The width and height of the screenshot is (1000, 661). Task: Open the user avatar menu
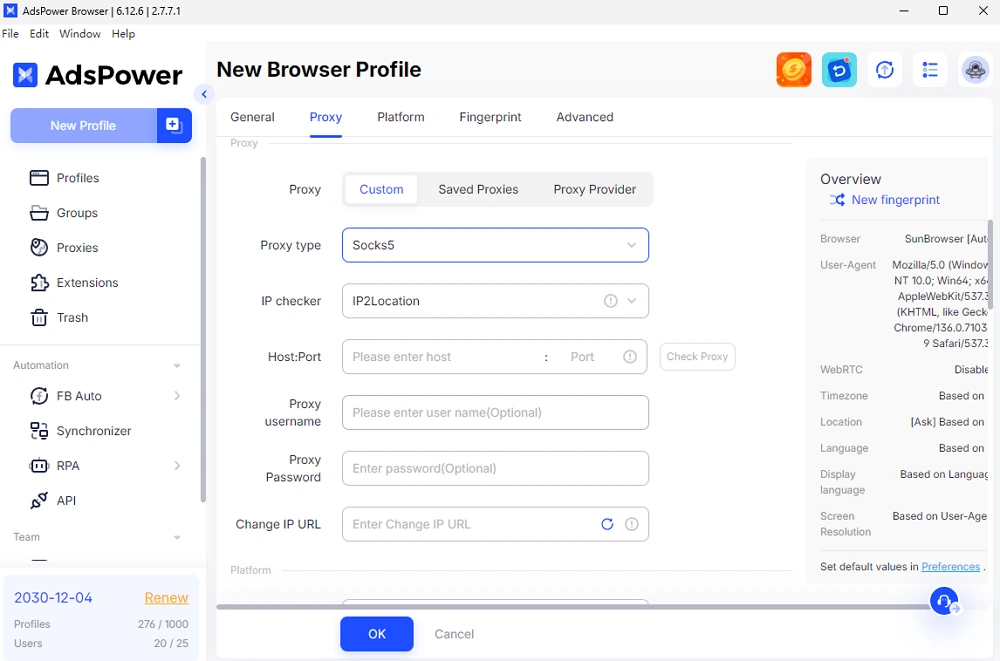coord(975,70)
